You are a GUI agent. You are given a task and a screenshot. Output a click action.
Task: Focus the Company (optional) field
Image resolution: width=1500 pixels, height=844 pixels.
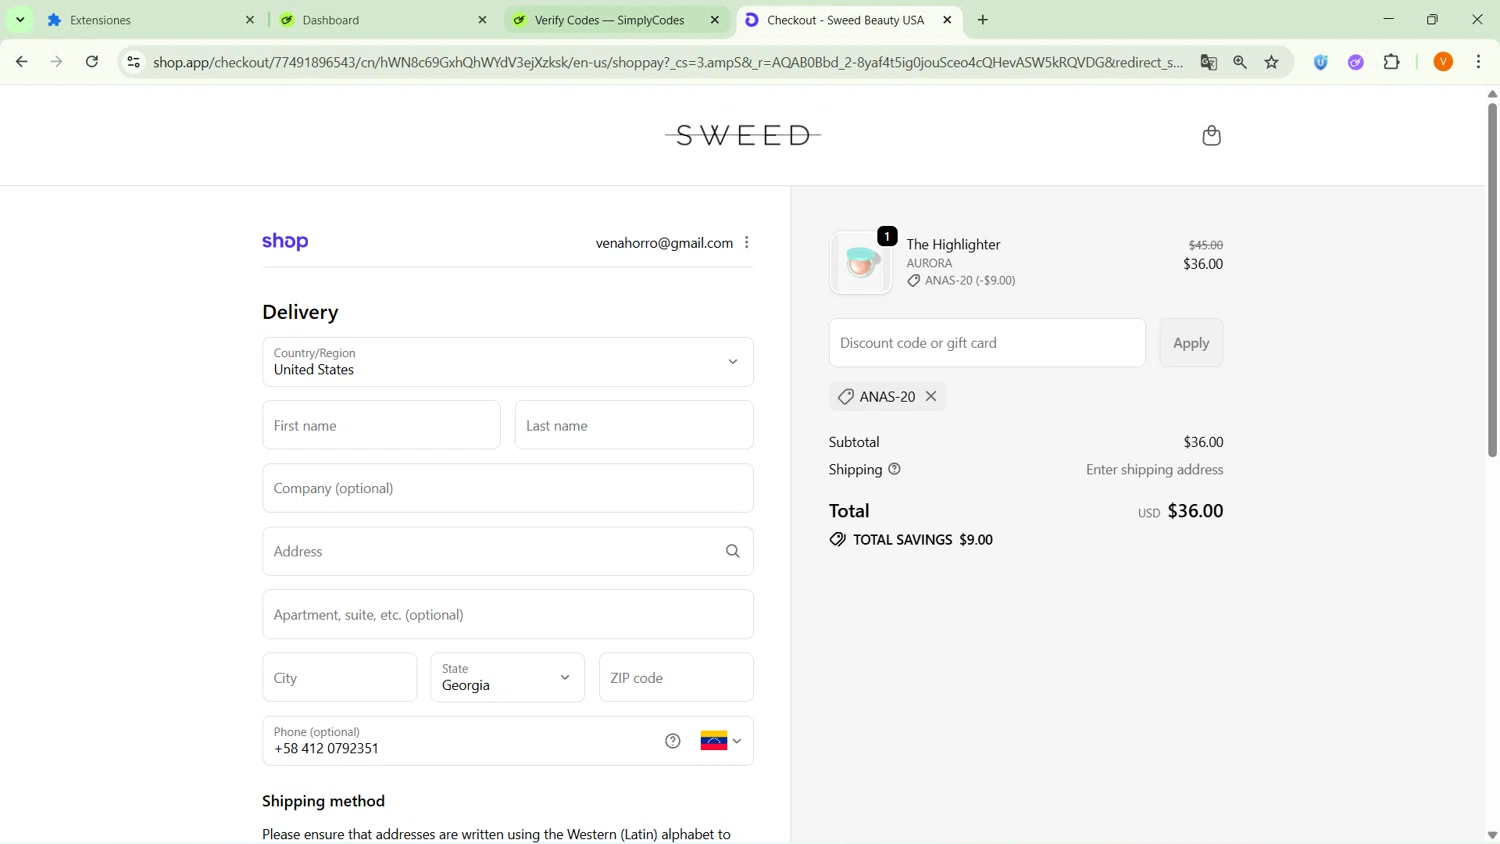(x=508, y=488)
